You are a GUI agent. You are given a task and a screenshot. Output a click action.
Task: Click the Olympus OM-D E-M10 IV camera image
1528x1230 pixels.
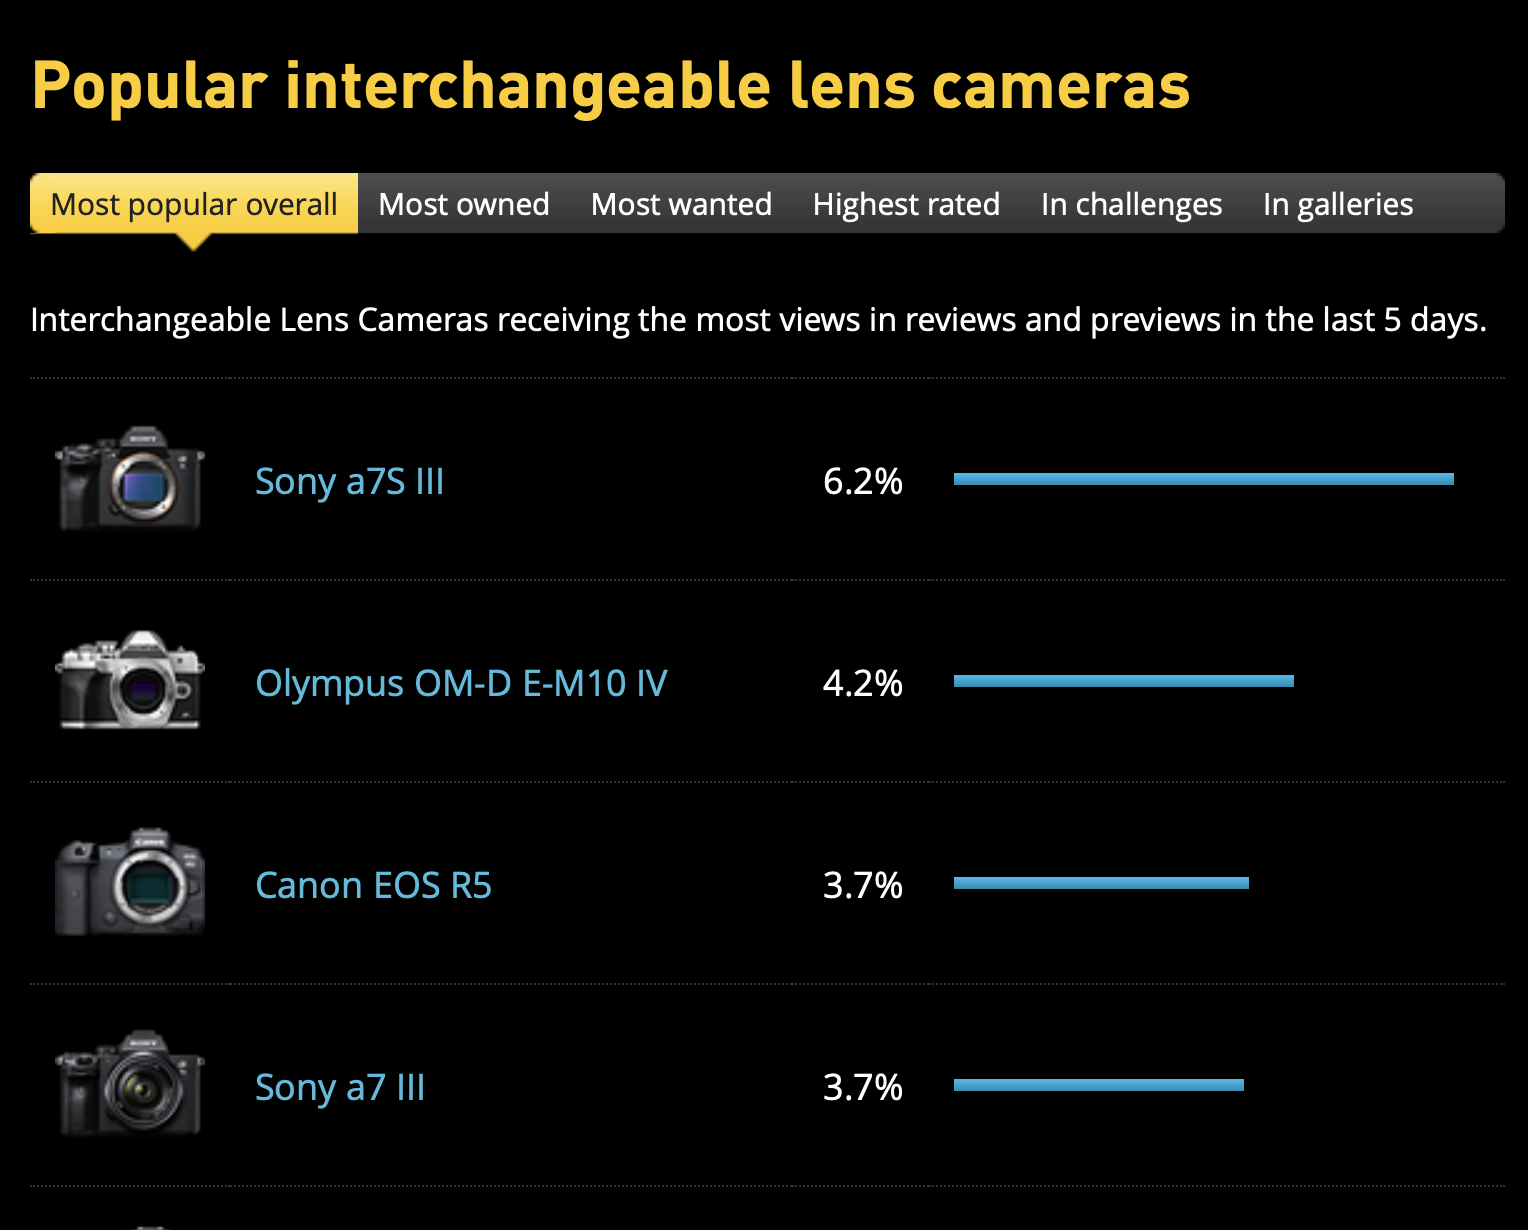tap(130, 682)
